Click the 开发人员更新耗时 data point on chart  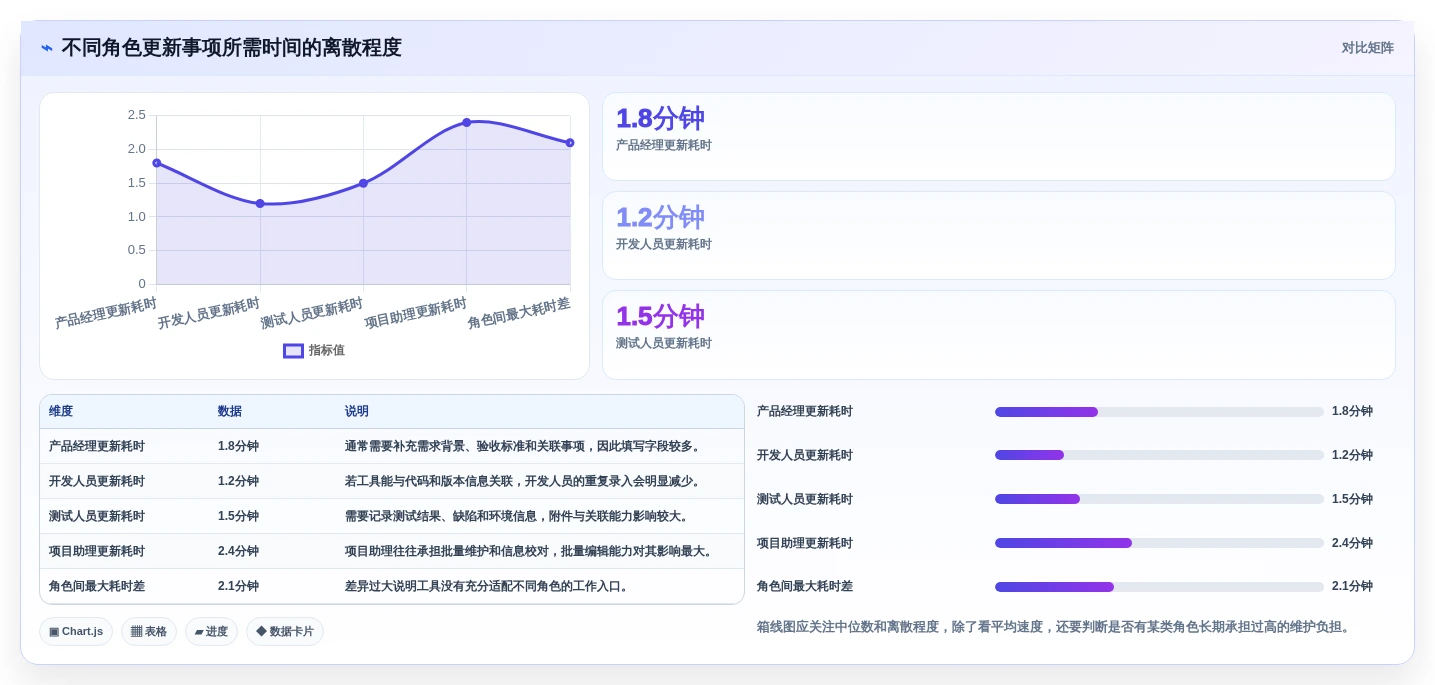point(260,203)
